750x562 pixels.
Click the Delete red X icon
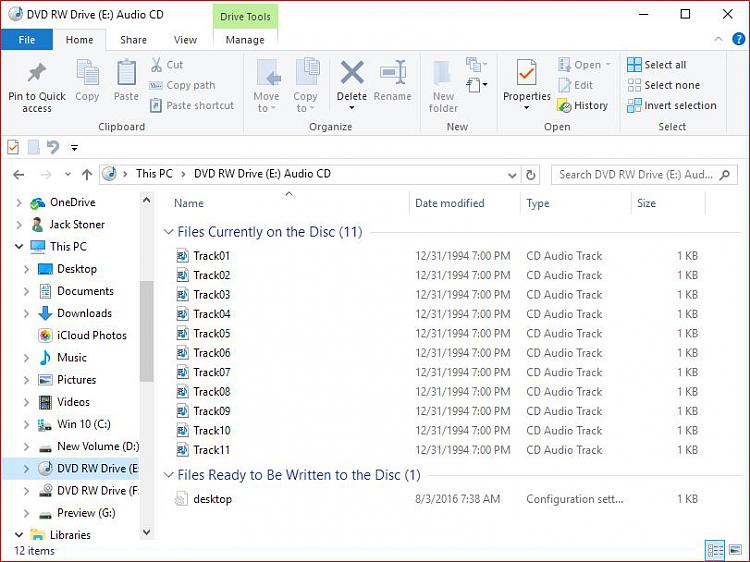click(x=352, y=73)
